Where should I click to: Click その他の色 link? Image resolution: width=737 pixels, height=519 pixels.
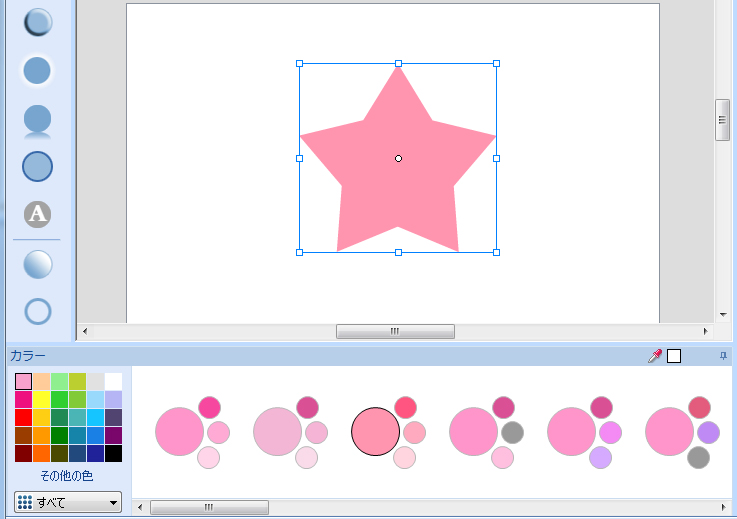pyautogui.click(x=66, y=476)
